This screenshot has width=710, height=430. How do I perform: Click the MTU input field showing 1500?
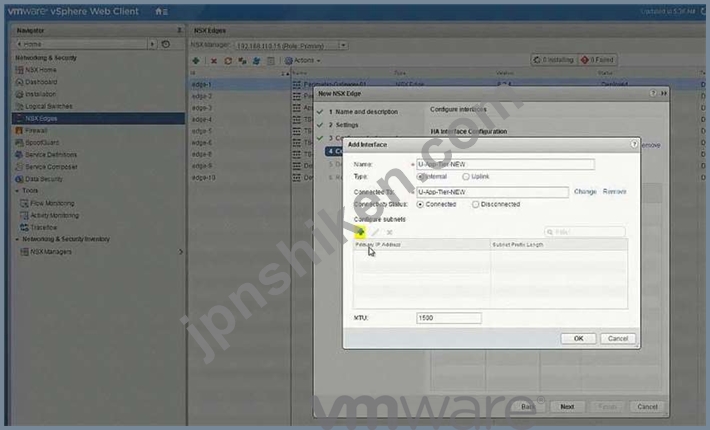click(449, 318)
